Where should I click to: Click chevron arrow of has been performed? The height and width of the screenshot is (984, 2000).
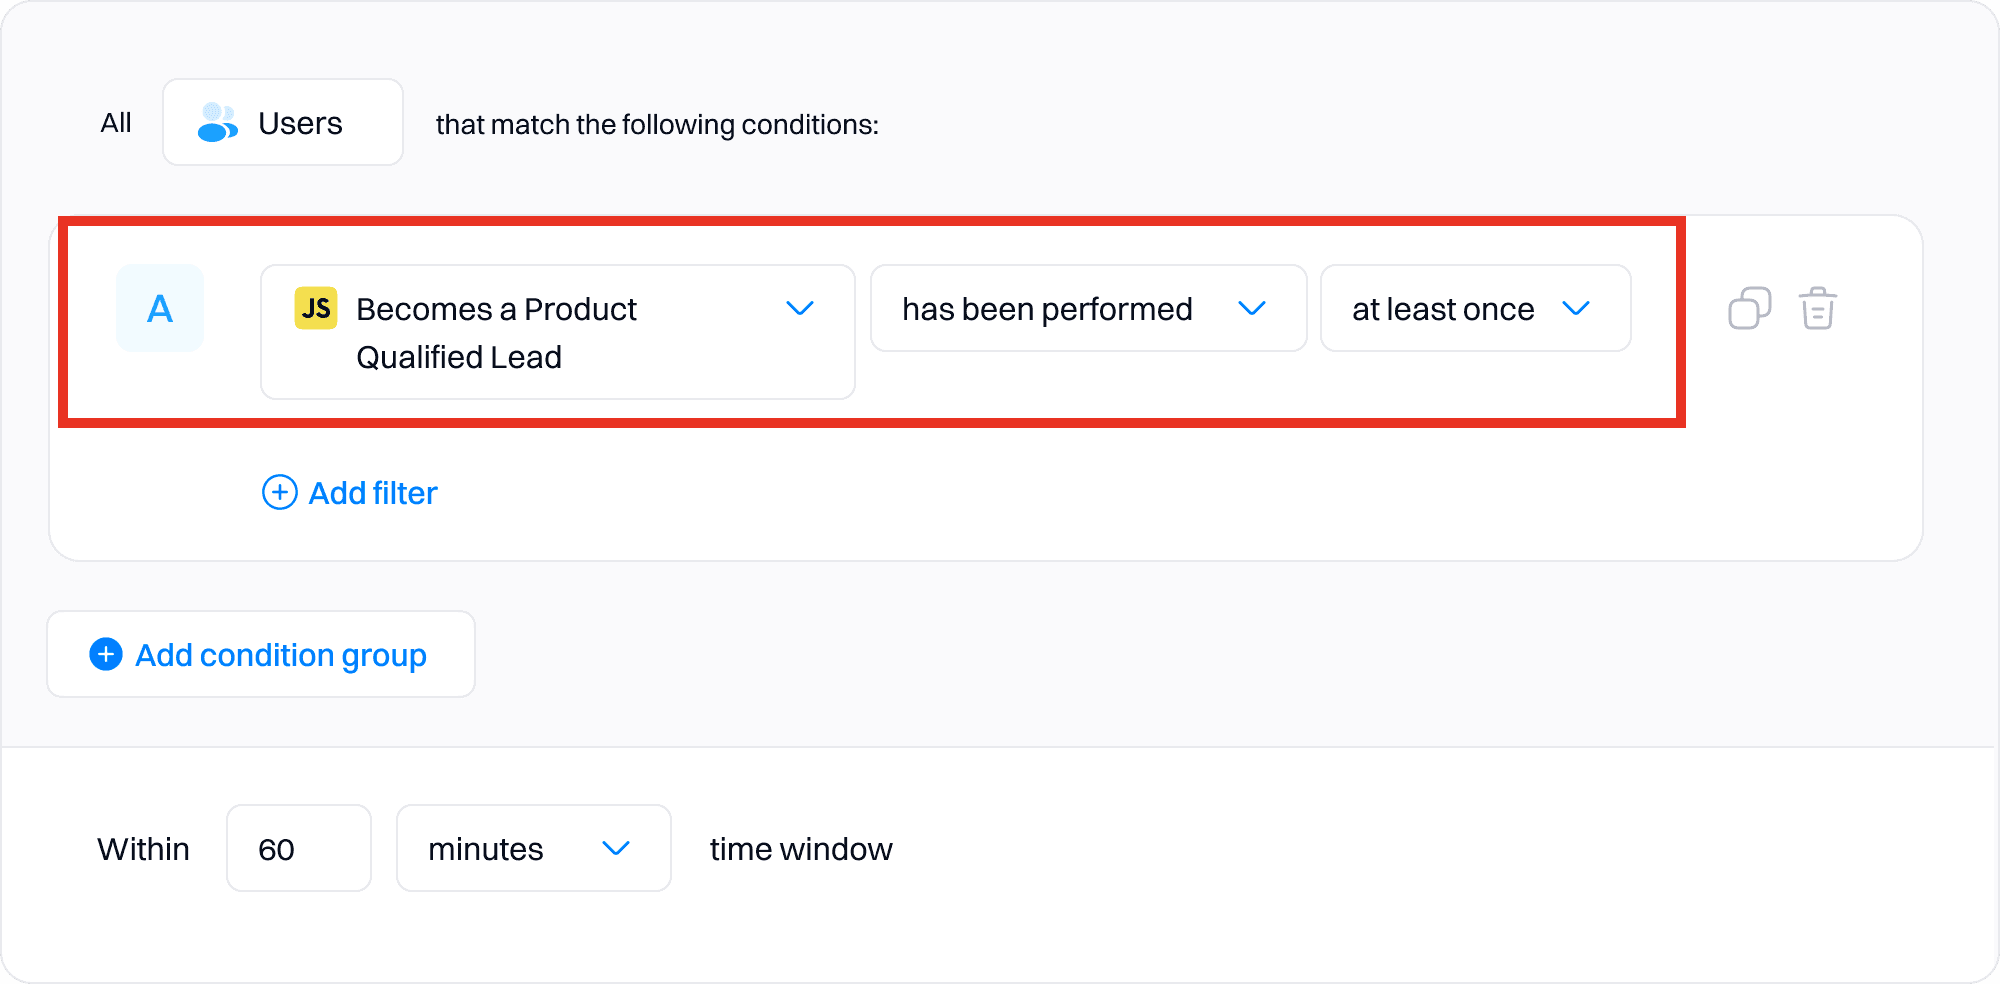1252,308
